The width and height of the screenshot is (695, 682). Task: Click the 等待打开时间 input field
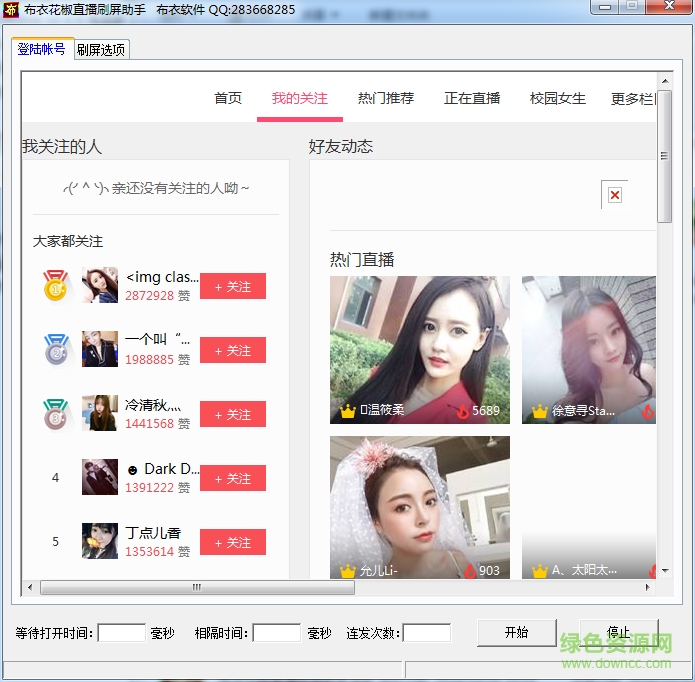[x=122, y=633]
